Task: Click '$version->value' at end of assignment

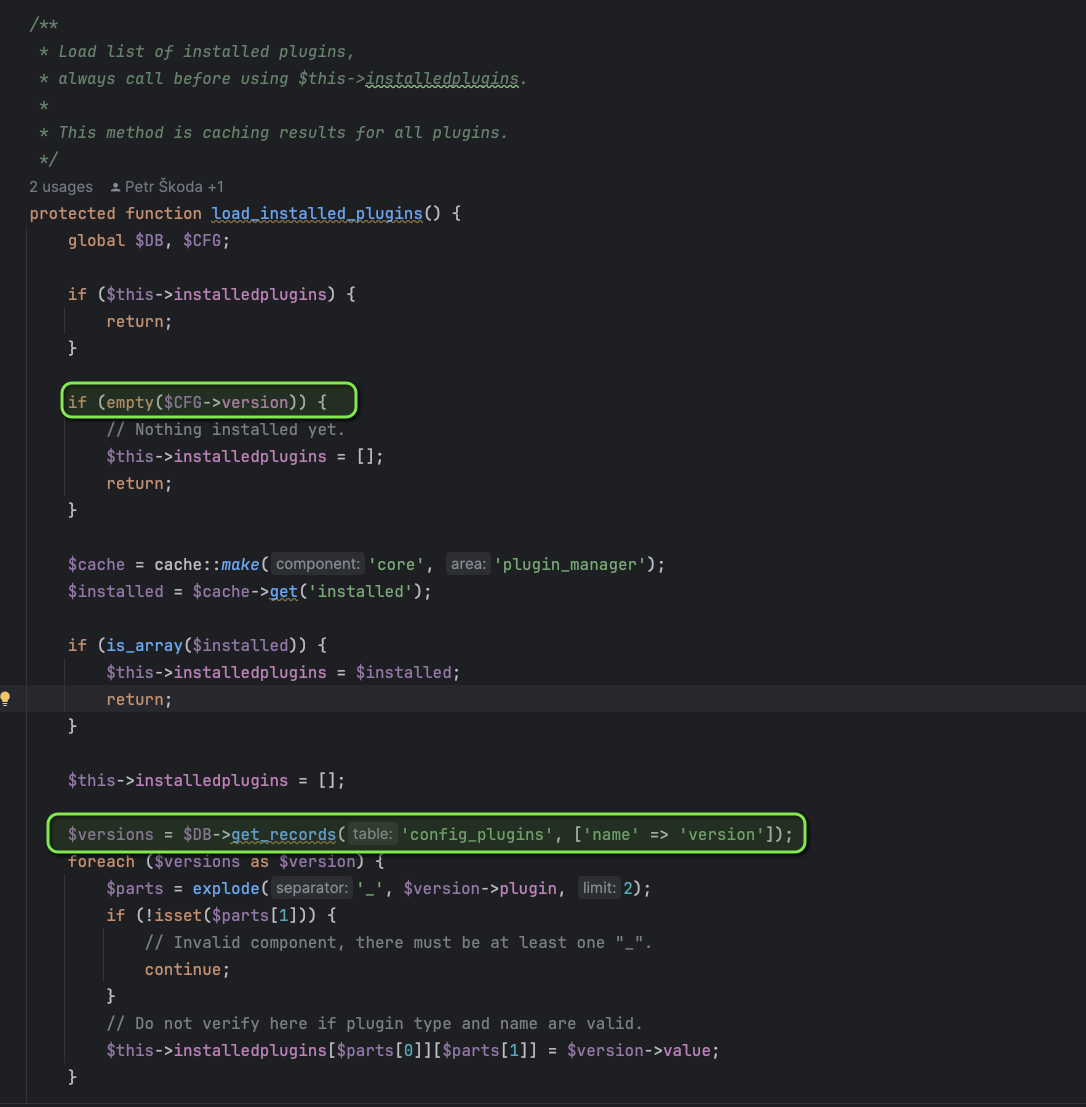Action: [638, 1051]
